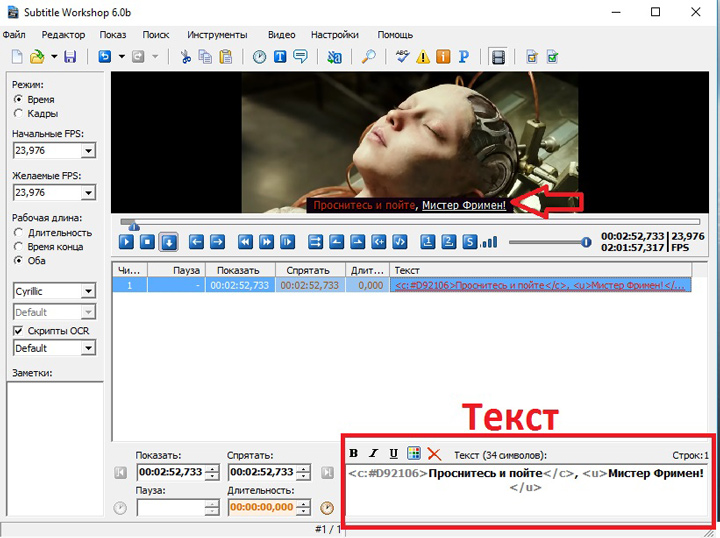
Task: Open the Редактор menu
Action: pyautogui.click(x=63, y=35)
